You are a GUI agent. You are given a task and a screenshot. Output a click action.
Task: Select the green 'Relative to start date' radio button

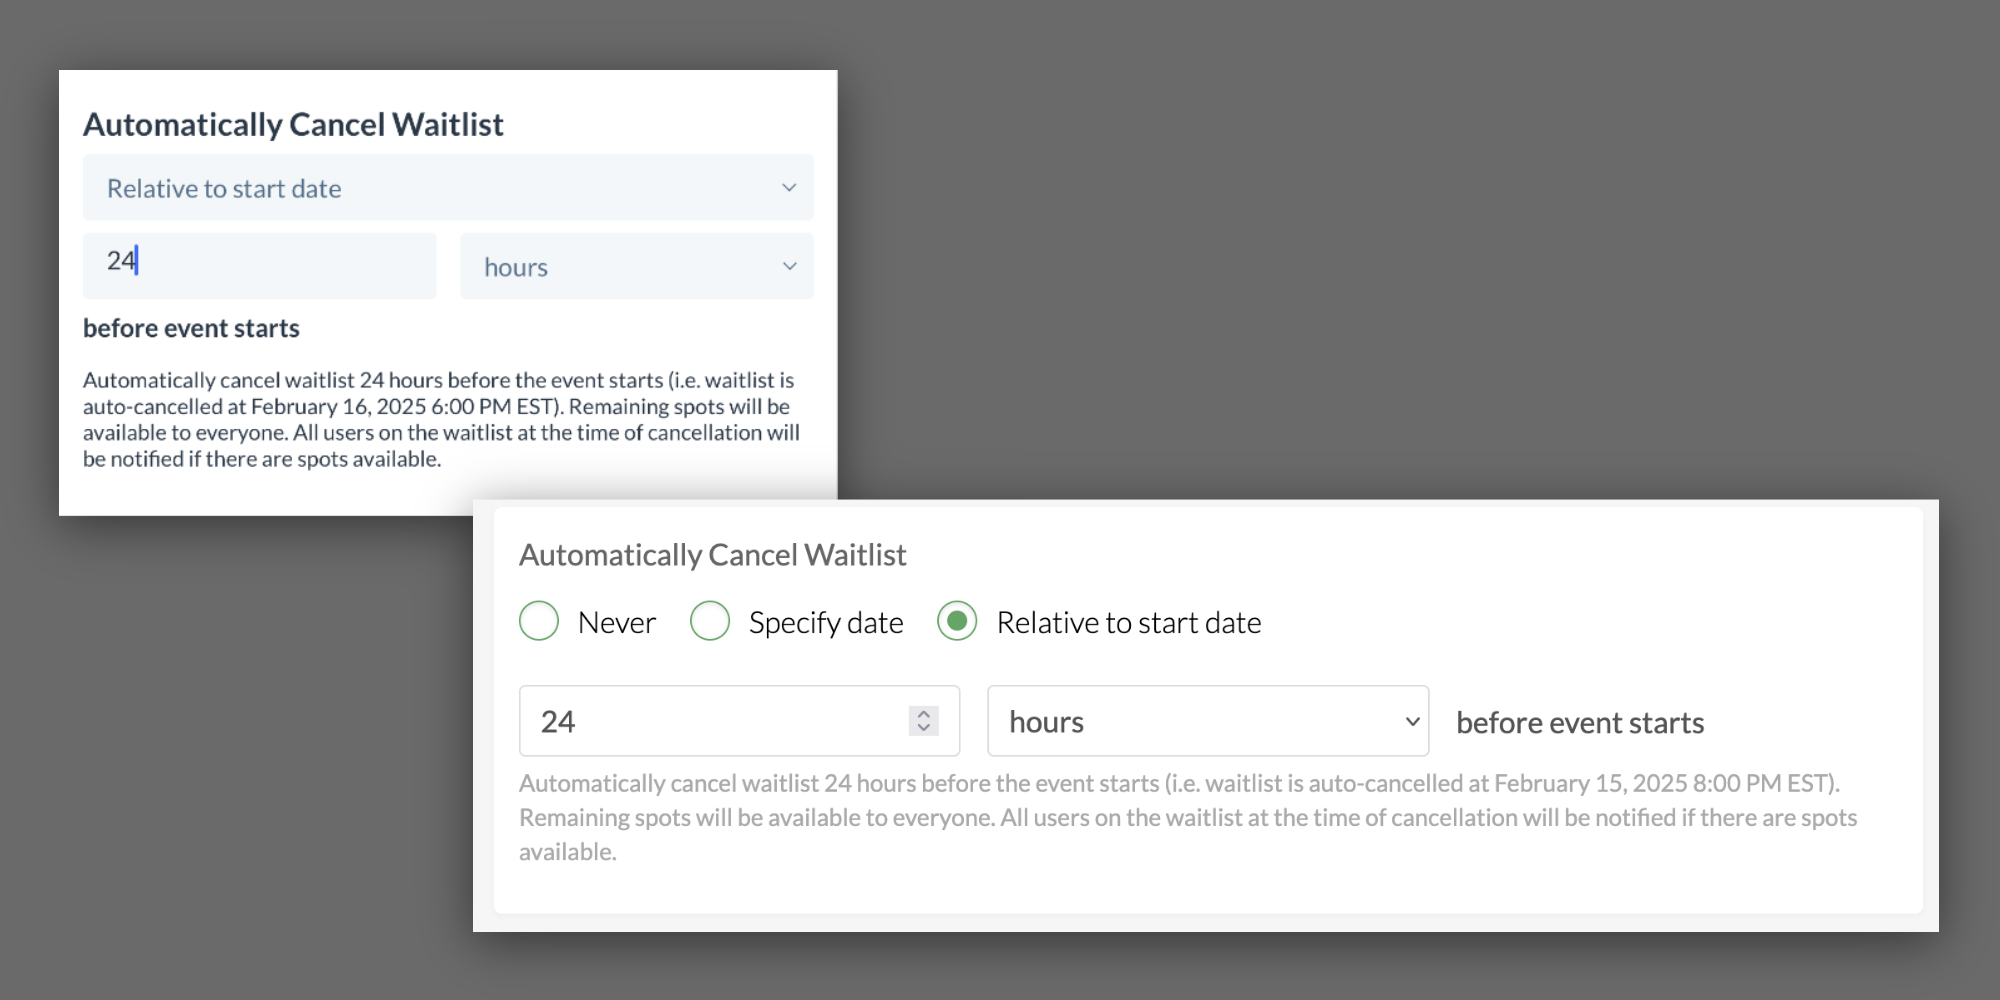pos(957,621)
